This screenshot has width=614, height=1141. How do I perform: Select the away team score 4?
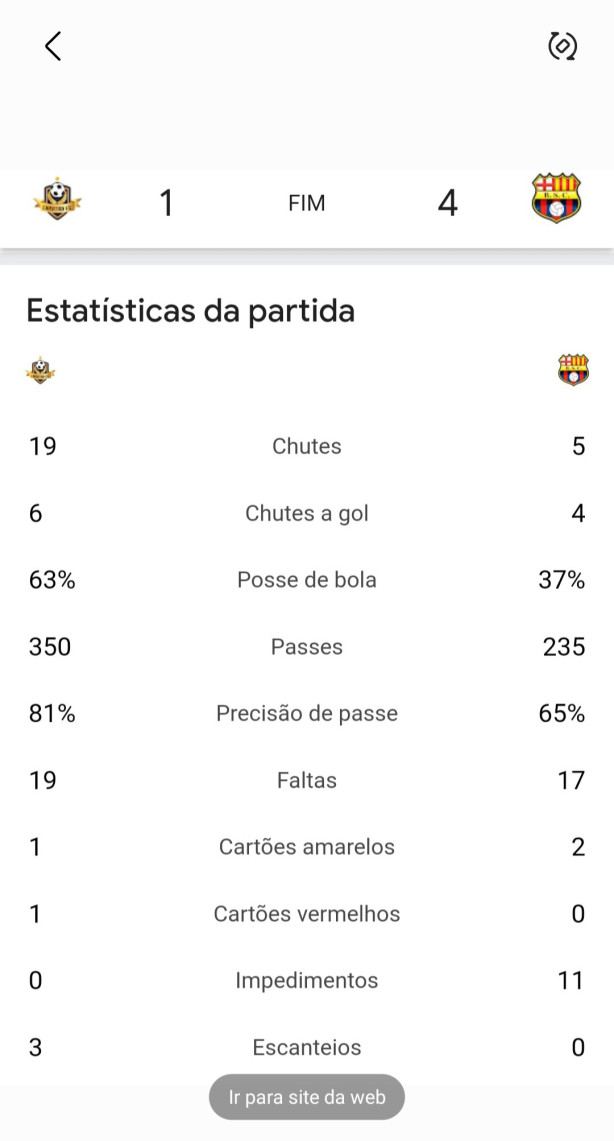point(447,203)
